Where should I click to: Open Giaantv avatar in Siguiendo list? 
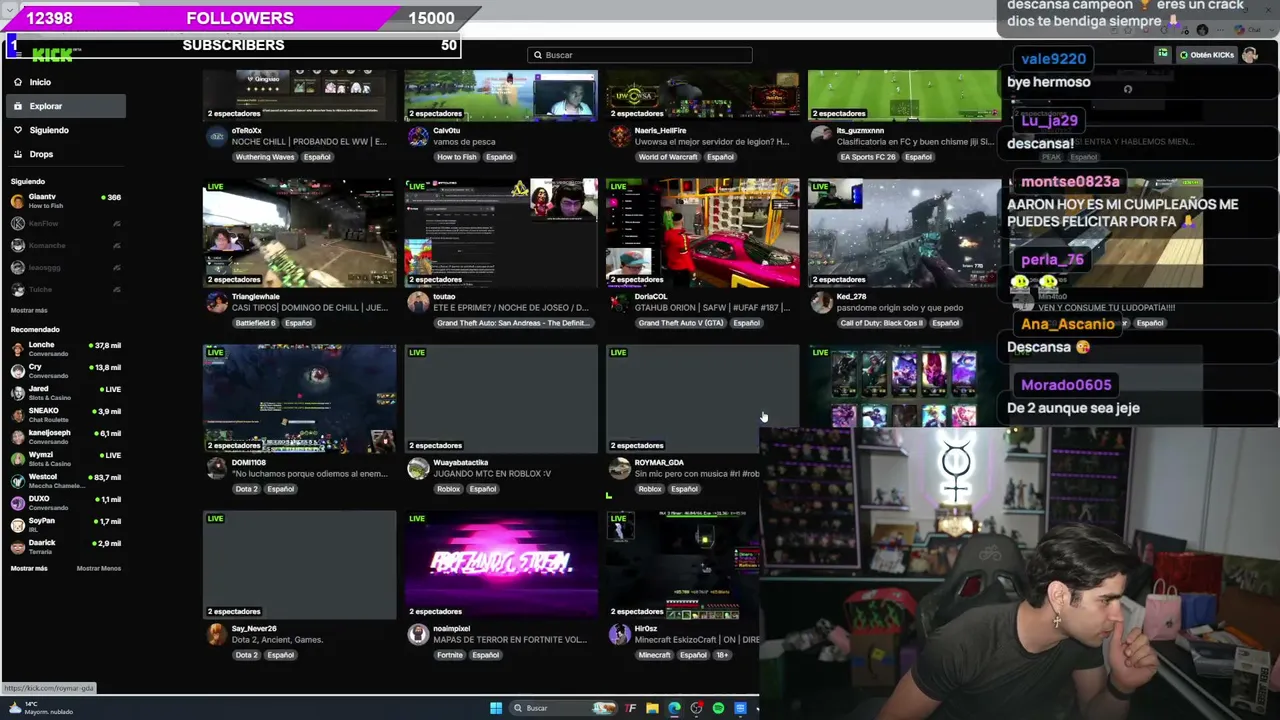tap(17, 201)
